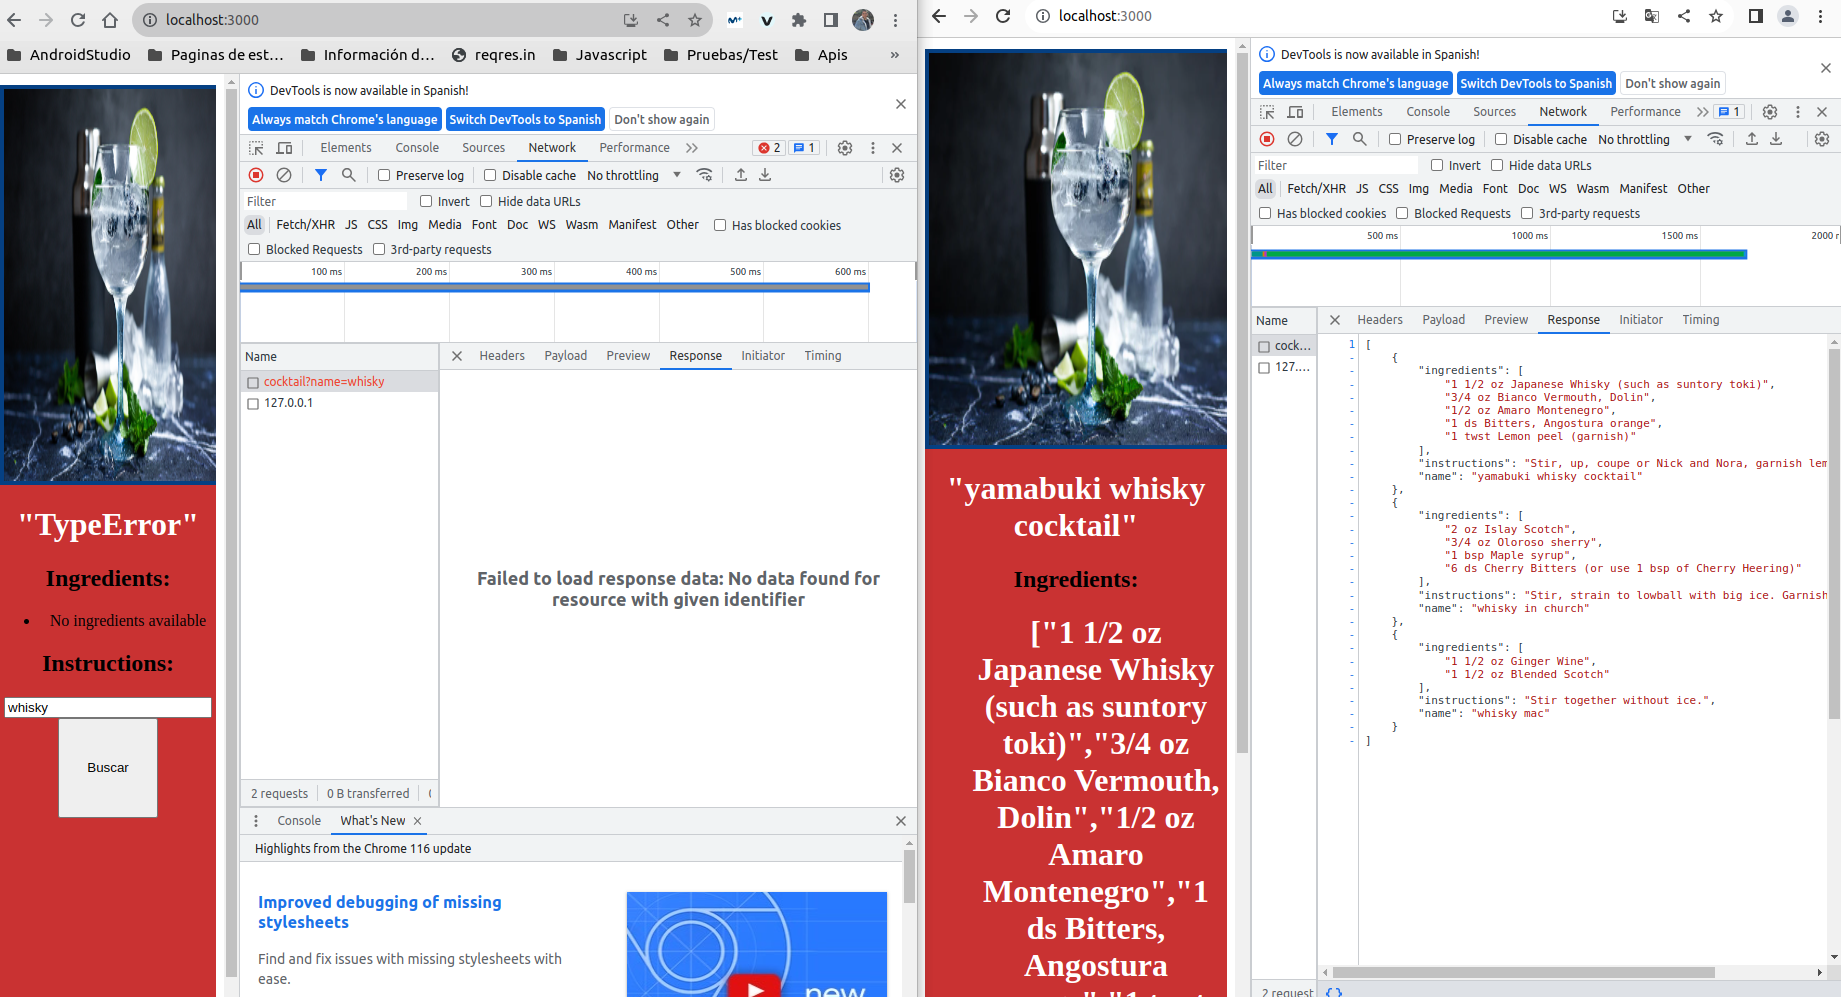This screenshot has height=997, width=1841.
Task: Play the What's New video thumbnail
Action: click(756, 988)
